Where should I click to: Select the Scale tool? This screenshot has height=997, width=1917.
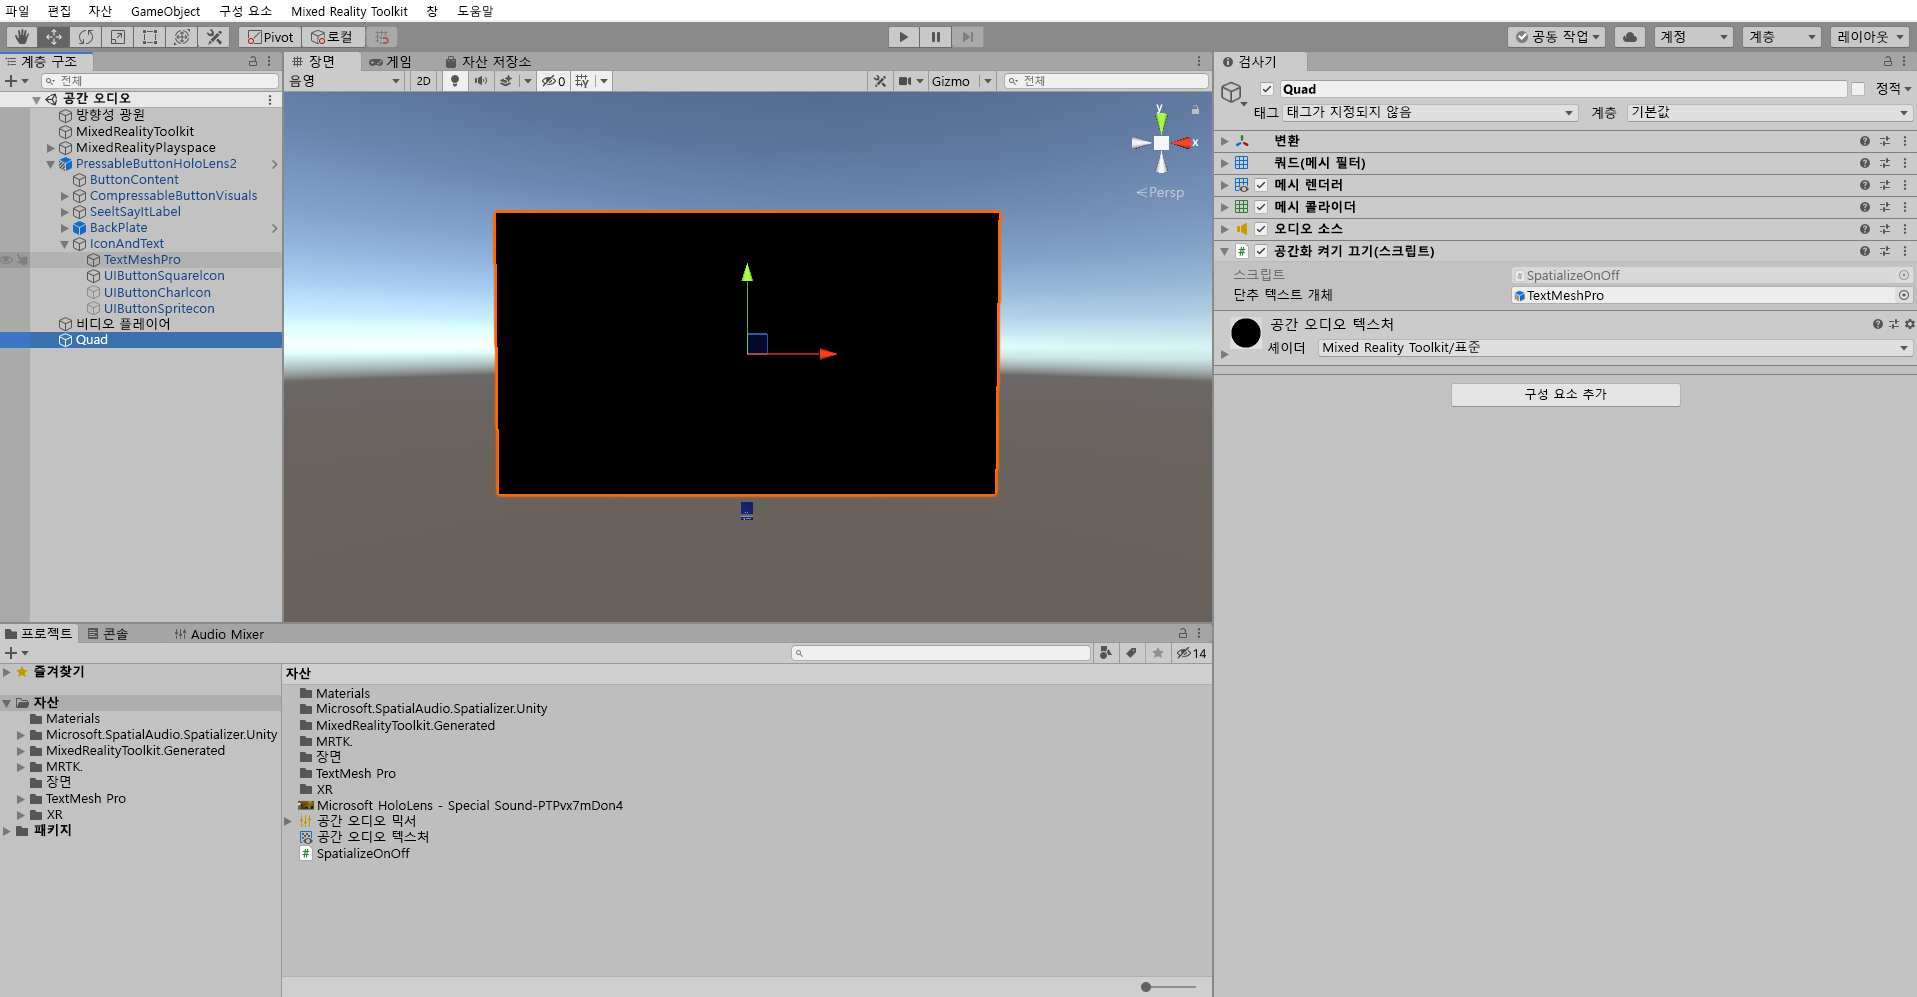coord(118,37)
